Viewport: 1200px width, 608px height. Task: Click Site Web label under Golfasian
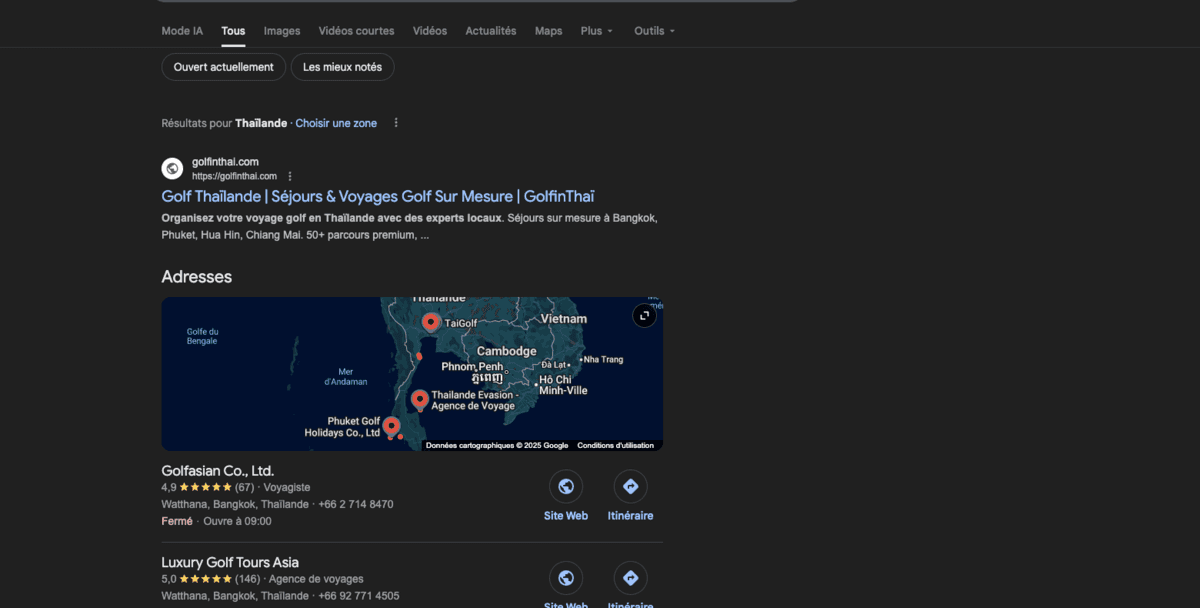tap(566, 516)
